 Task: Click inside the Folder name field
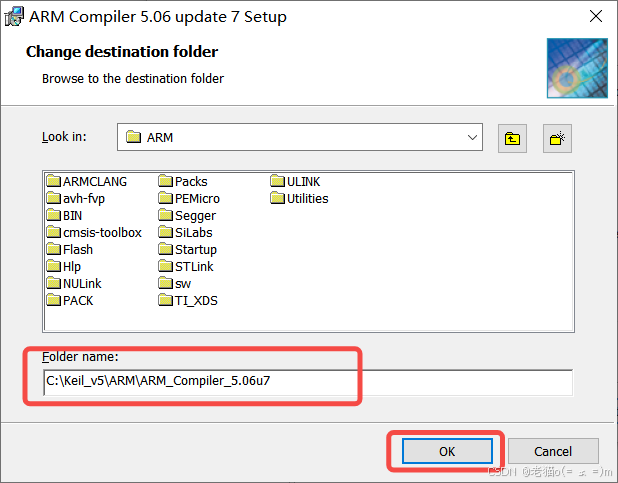[x=308, y=382]
